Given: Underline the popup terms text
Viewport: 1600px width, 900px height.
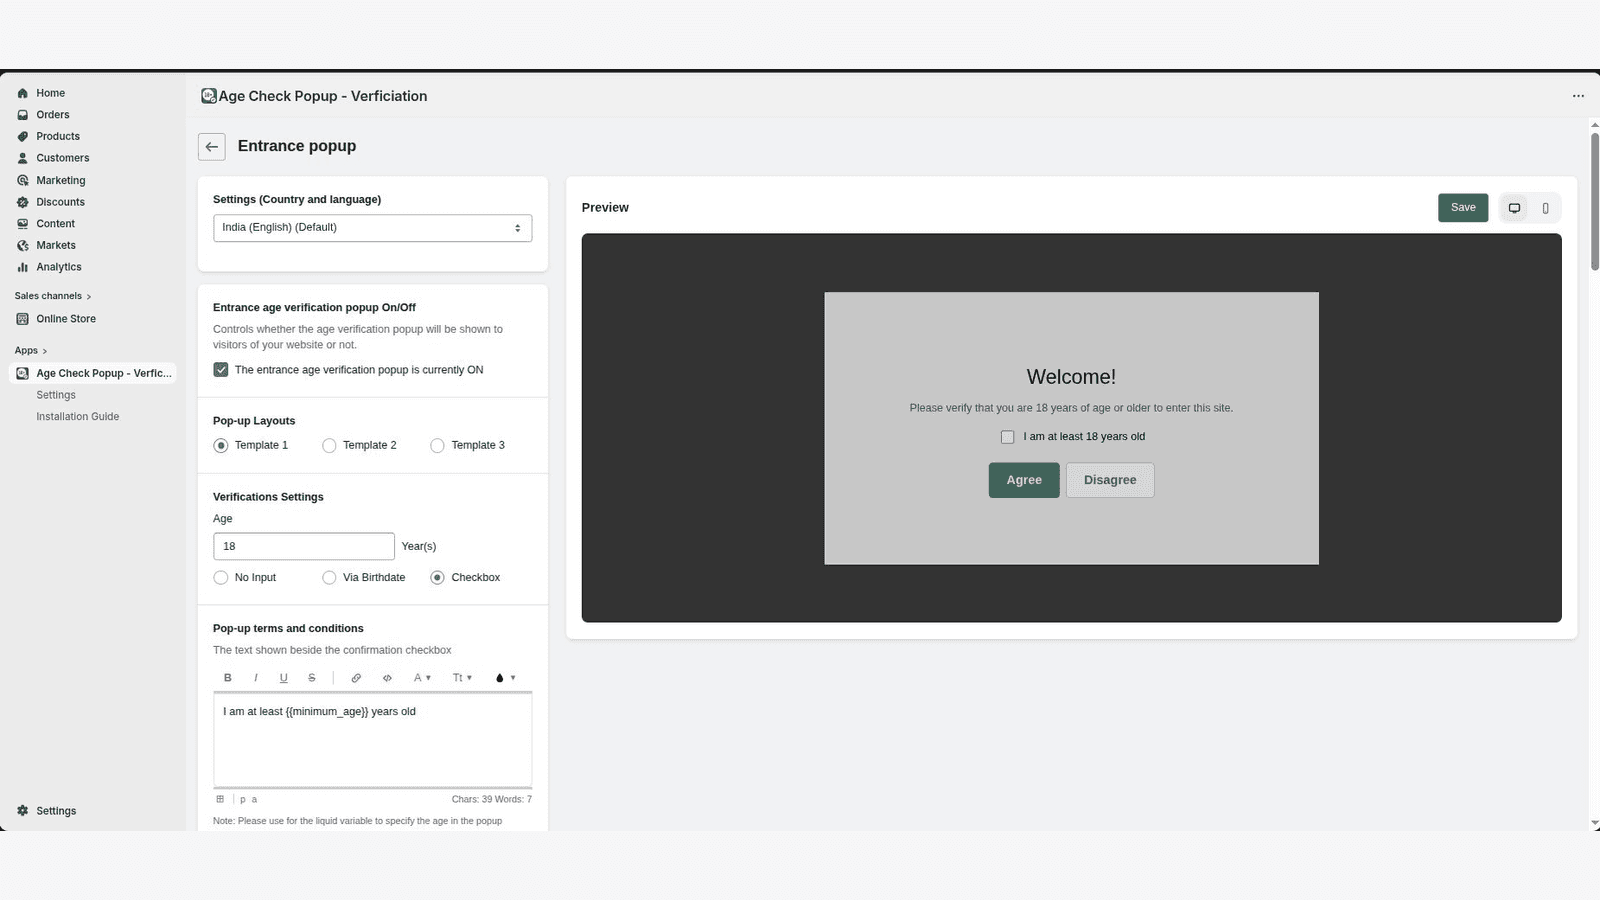Looking at the screenshot, I should tap(283, 677).
